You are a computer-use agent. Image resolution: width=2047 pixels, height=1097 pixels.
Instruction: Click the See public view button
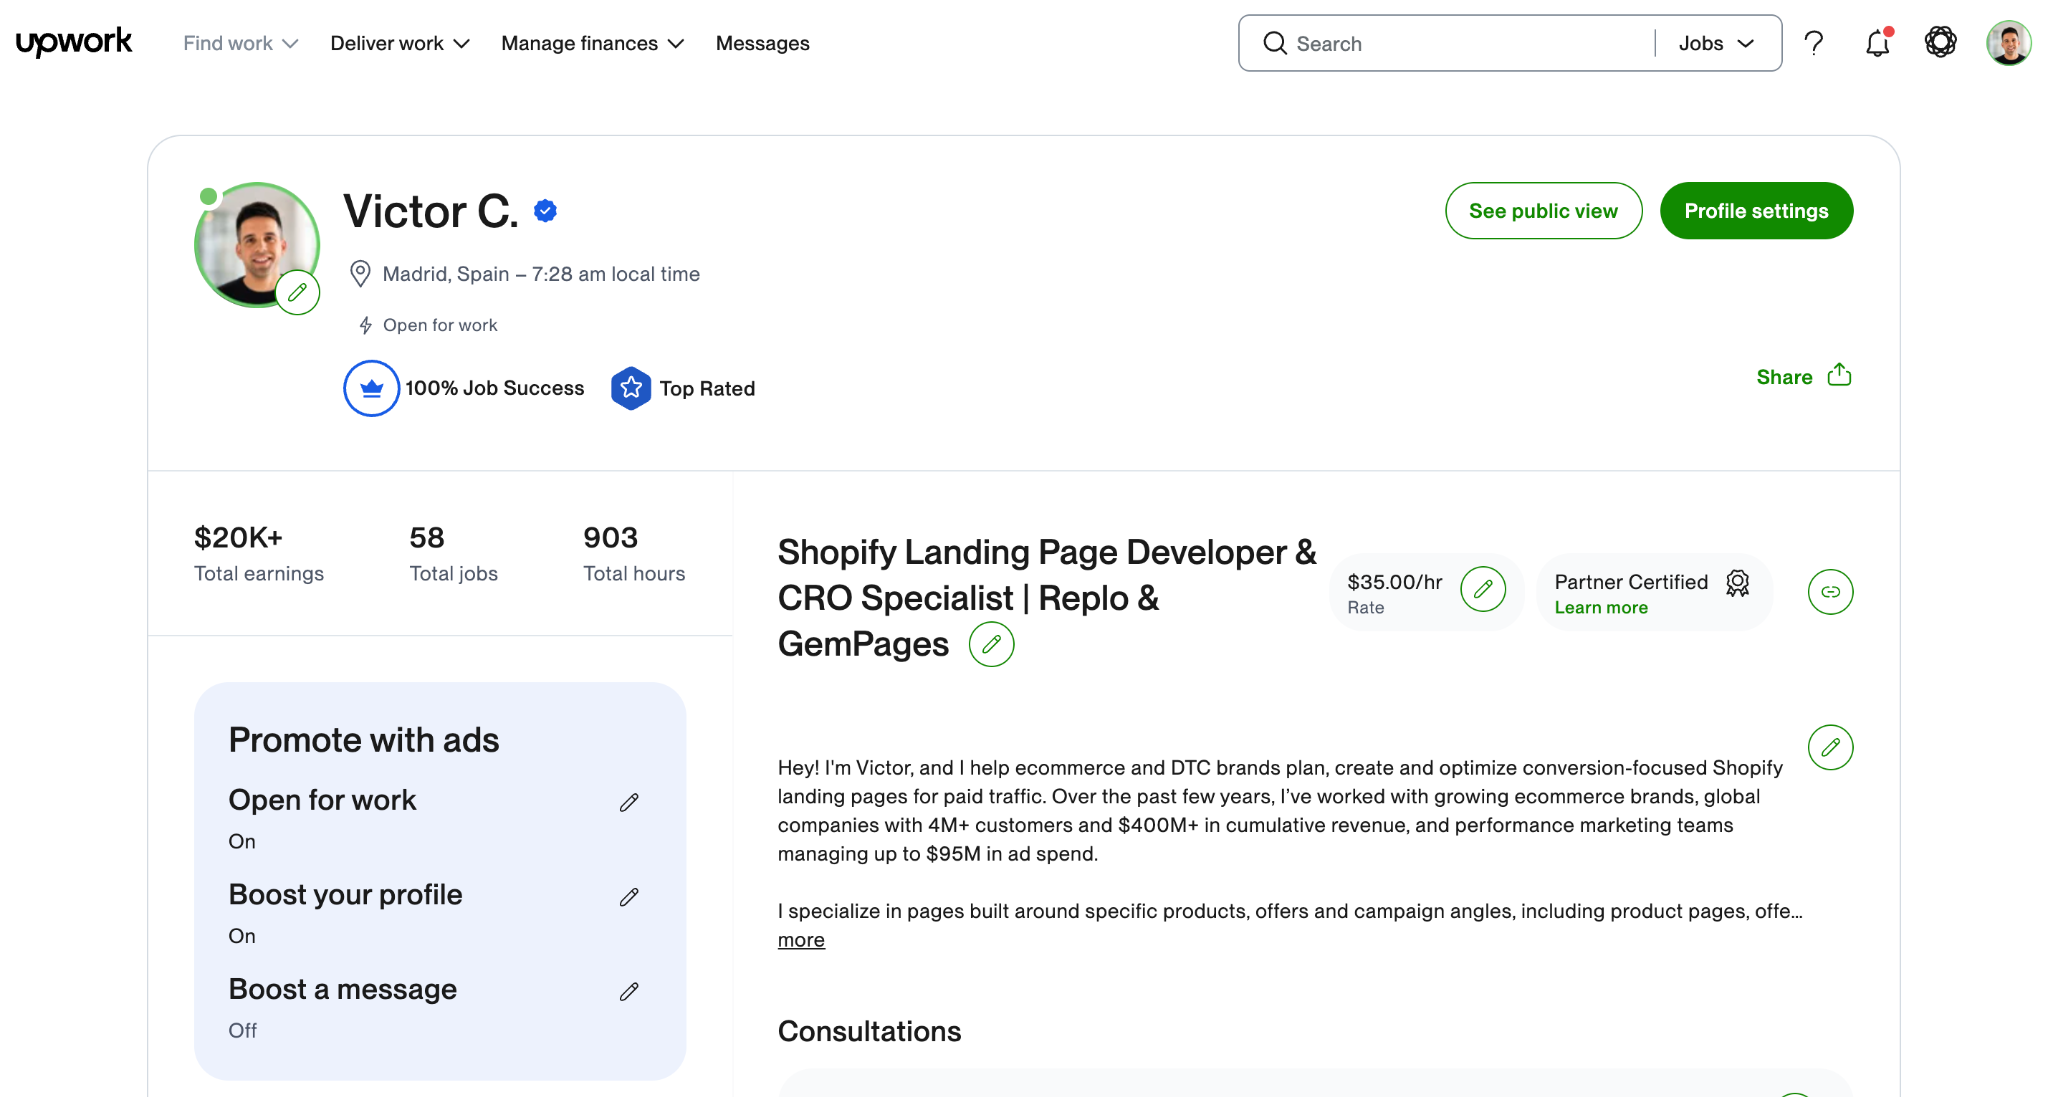tap(1543, 211)
